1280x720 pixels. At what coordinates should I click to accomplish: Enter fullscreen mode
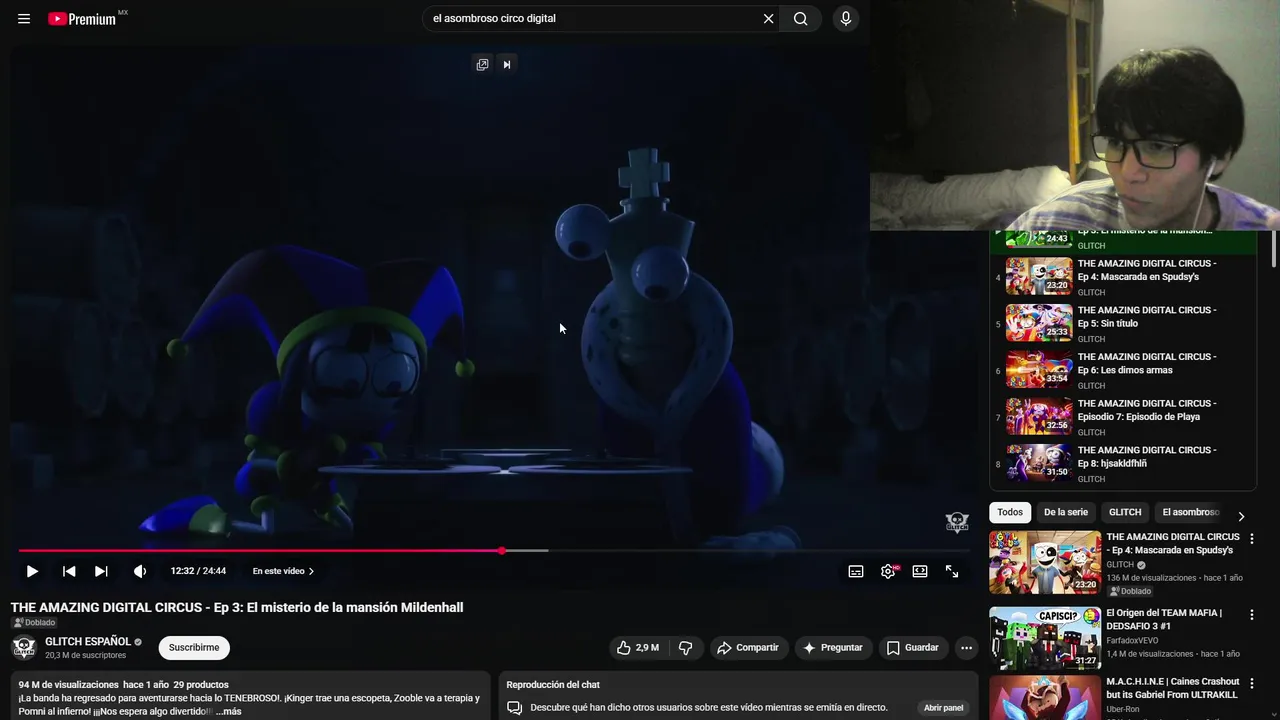[952, 571]
